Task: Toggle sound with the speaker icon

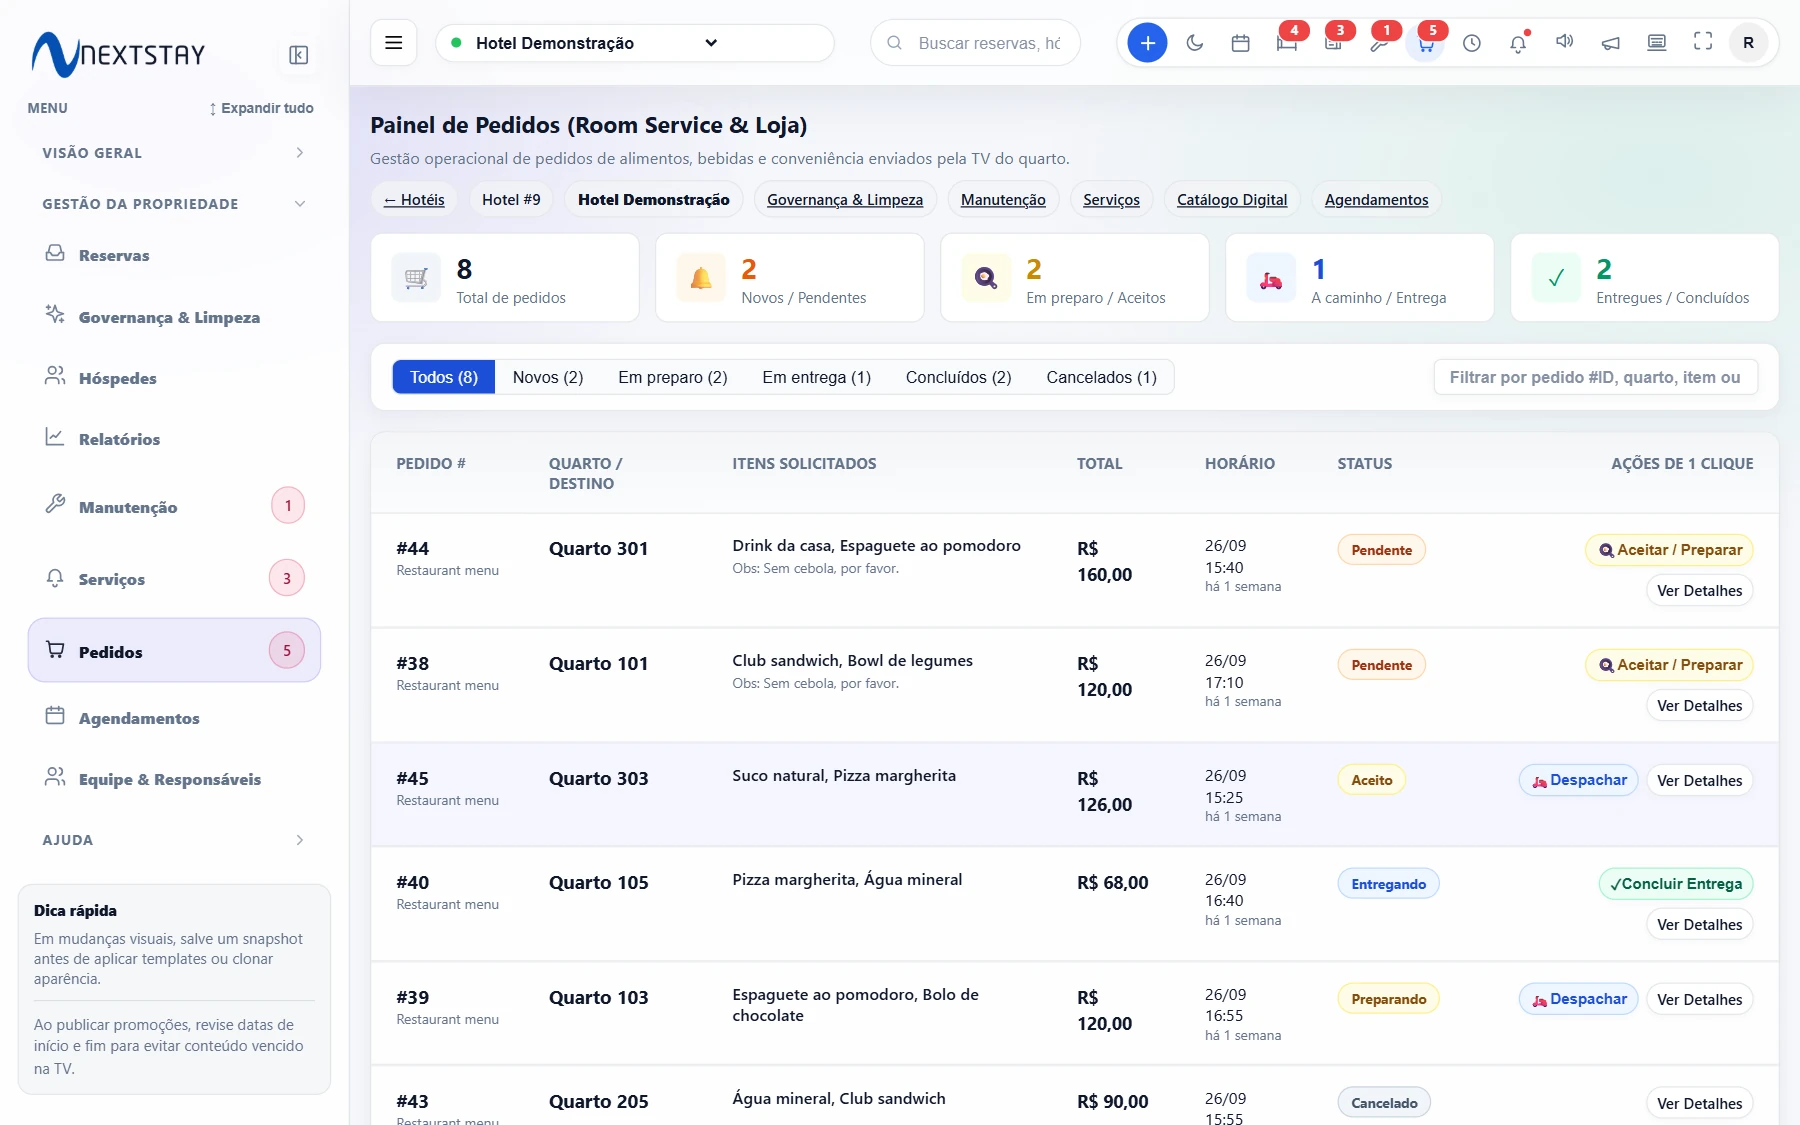Action: [x=1564, y=43]
